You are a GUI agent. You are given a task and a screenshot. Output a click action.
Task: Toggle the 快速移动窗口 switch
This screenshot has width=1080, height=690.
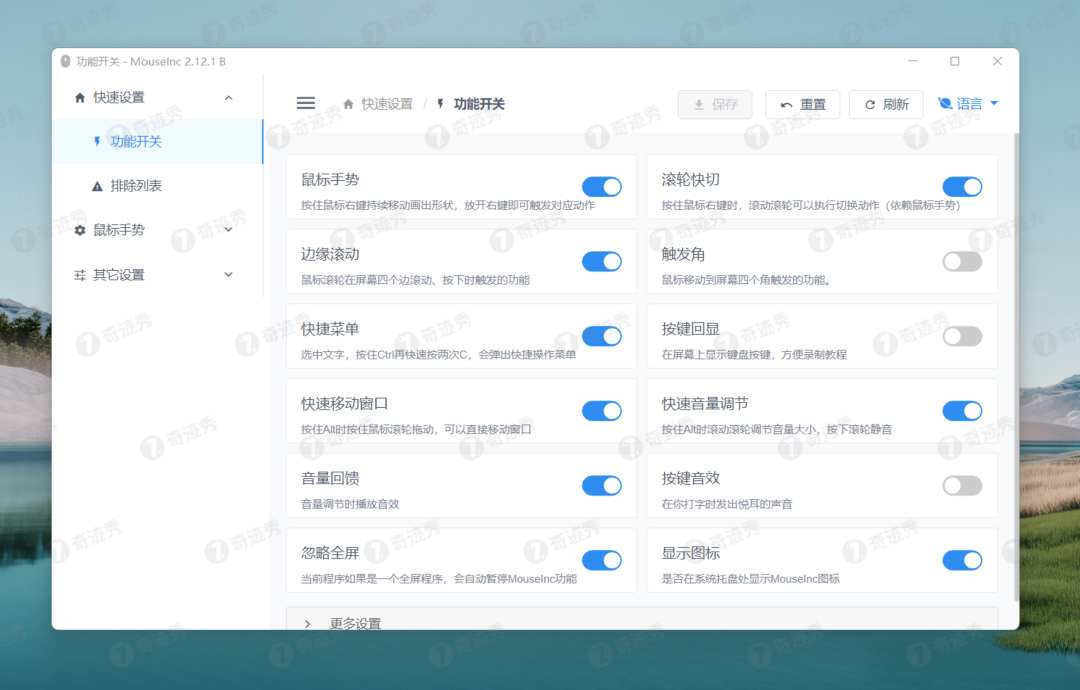602,411
